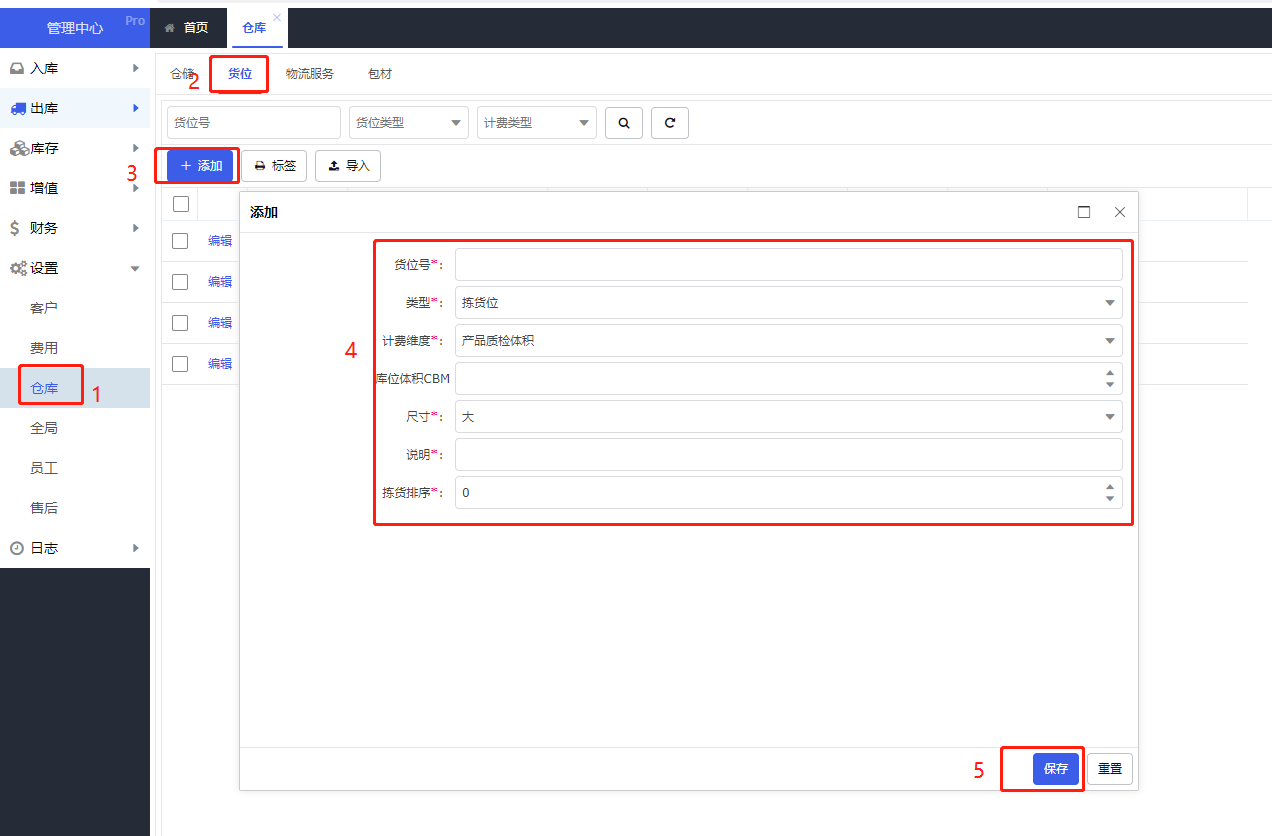The height and width of the screenshot is (836, 1272).
Task: Switch to the 物流服务 sub-tab
Action: point(310,74)
